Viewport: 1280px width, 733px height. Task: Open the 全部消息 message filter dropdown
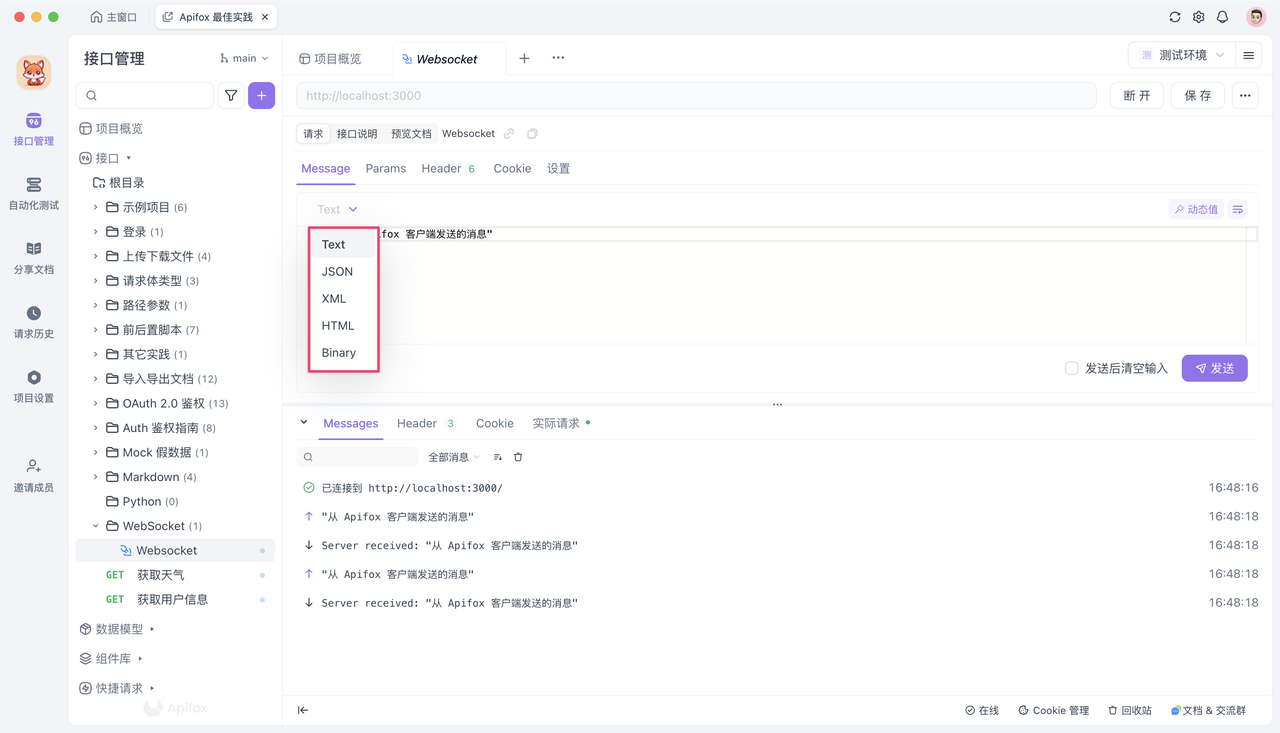452,456
